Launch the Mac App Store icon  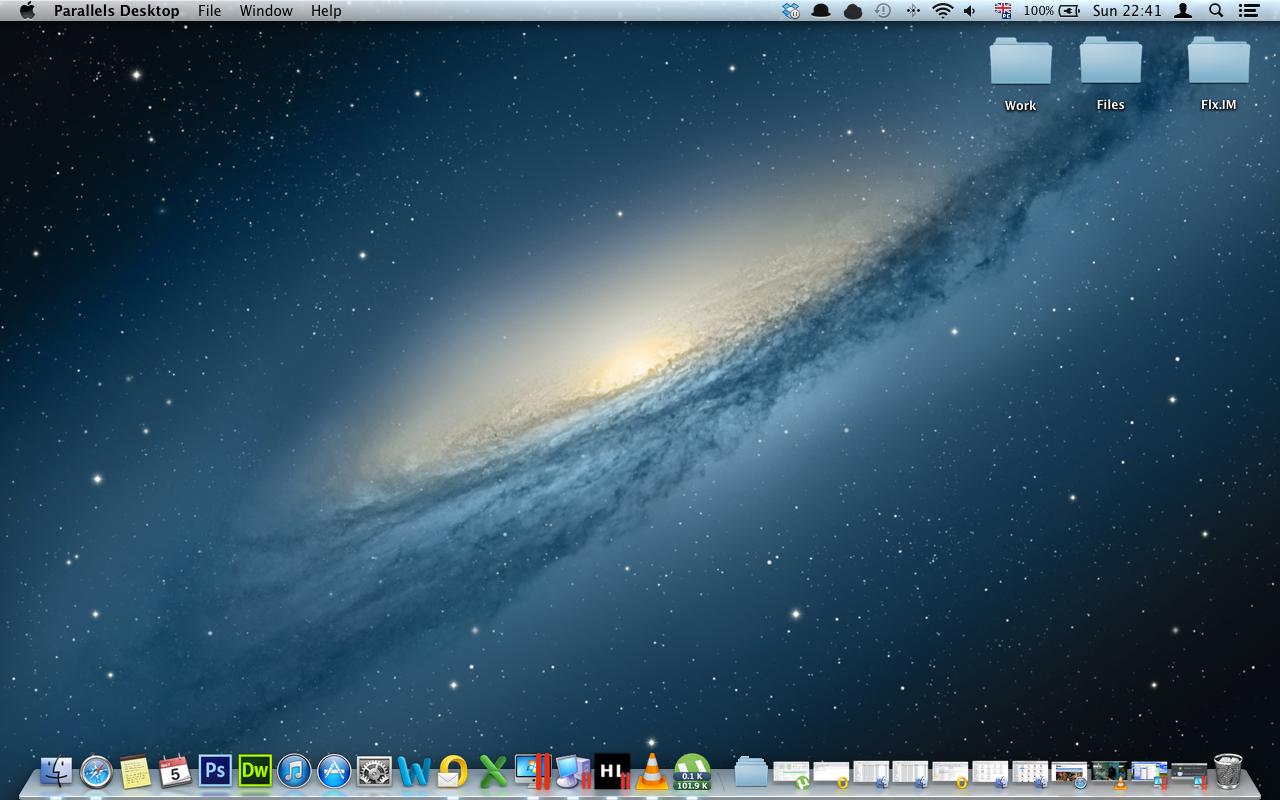coord(334,771)
